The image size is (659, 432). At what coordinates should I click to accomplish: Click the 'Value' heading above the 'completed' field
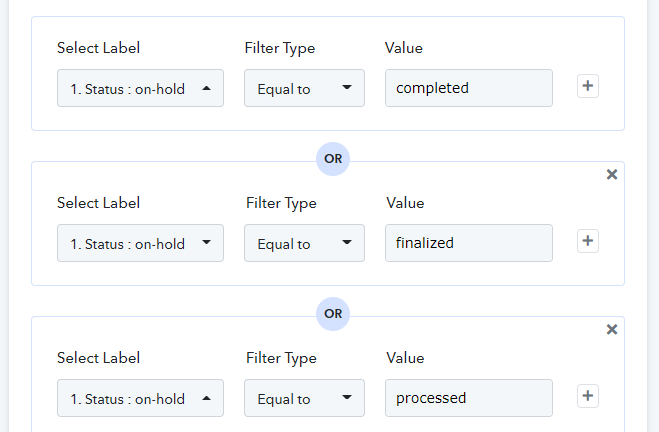click(403, 48)
